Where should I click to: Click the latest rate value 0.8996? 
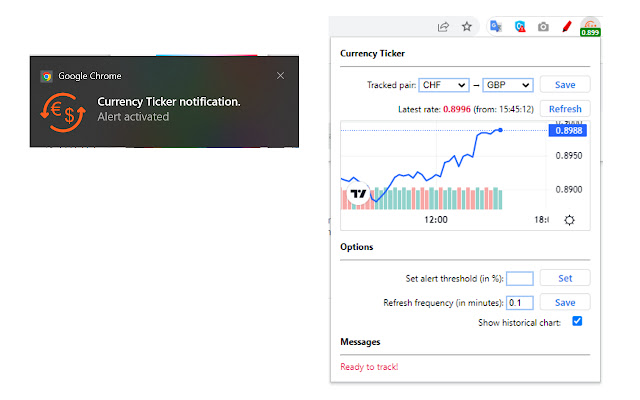pyautogui.click(x=457, y=109)
